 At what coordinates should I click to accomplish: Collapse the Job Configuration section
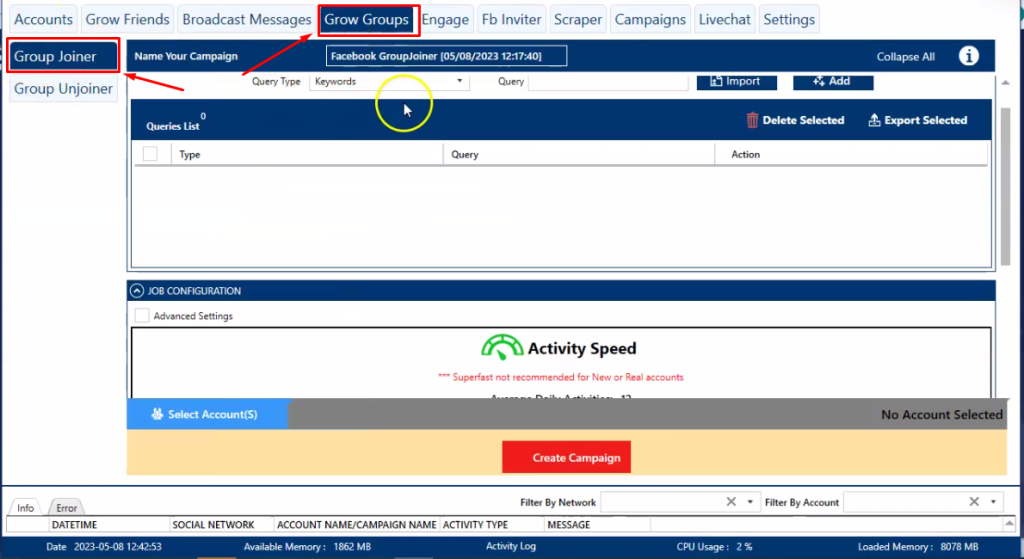click(136, 291)
